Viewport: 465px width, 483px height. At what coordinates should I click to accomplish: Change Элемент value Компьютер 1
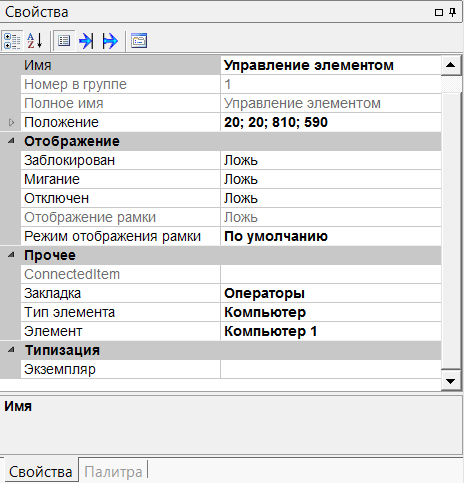pyautogui.click(x=331, y=331)
